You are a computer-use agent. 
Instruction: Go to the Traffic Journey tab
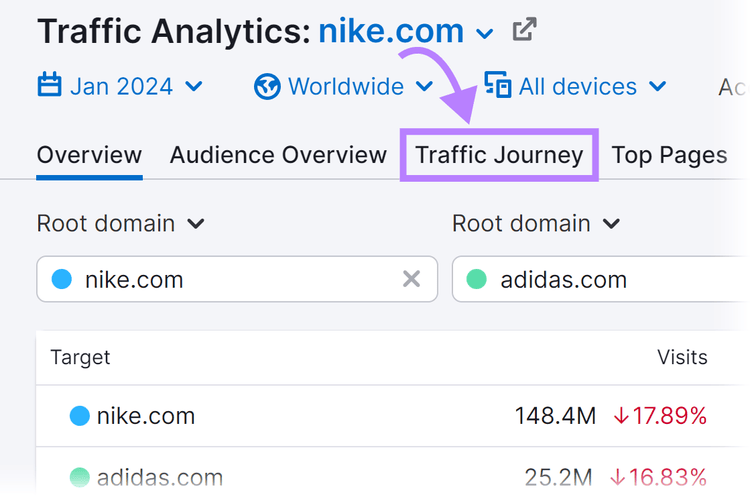click(x=499, y=155)
